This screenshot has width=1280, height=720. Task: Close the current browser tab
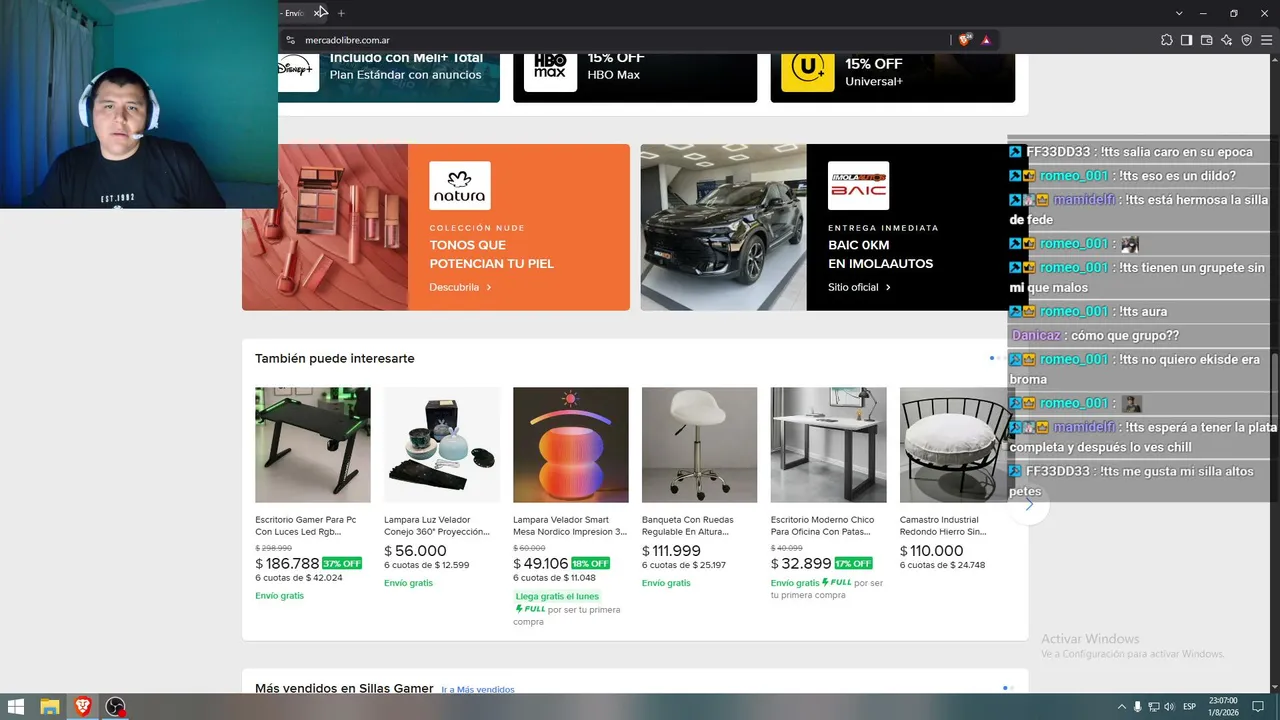tap(319, 13)
